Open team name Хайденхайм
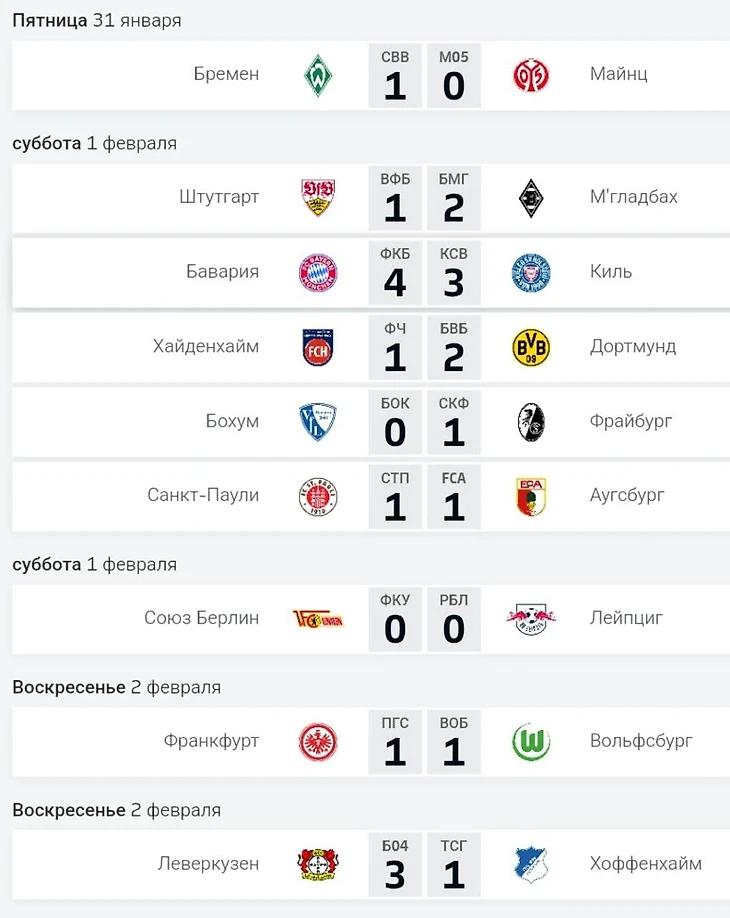This screenshot has width=730, height=918. click(x=206, y=347)
